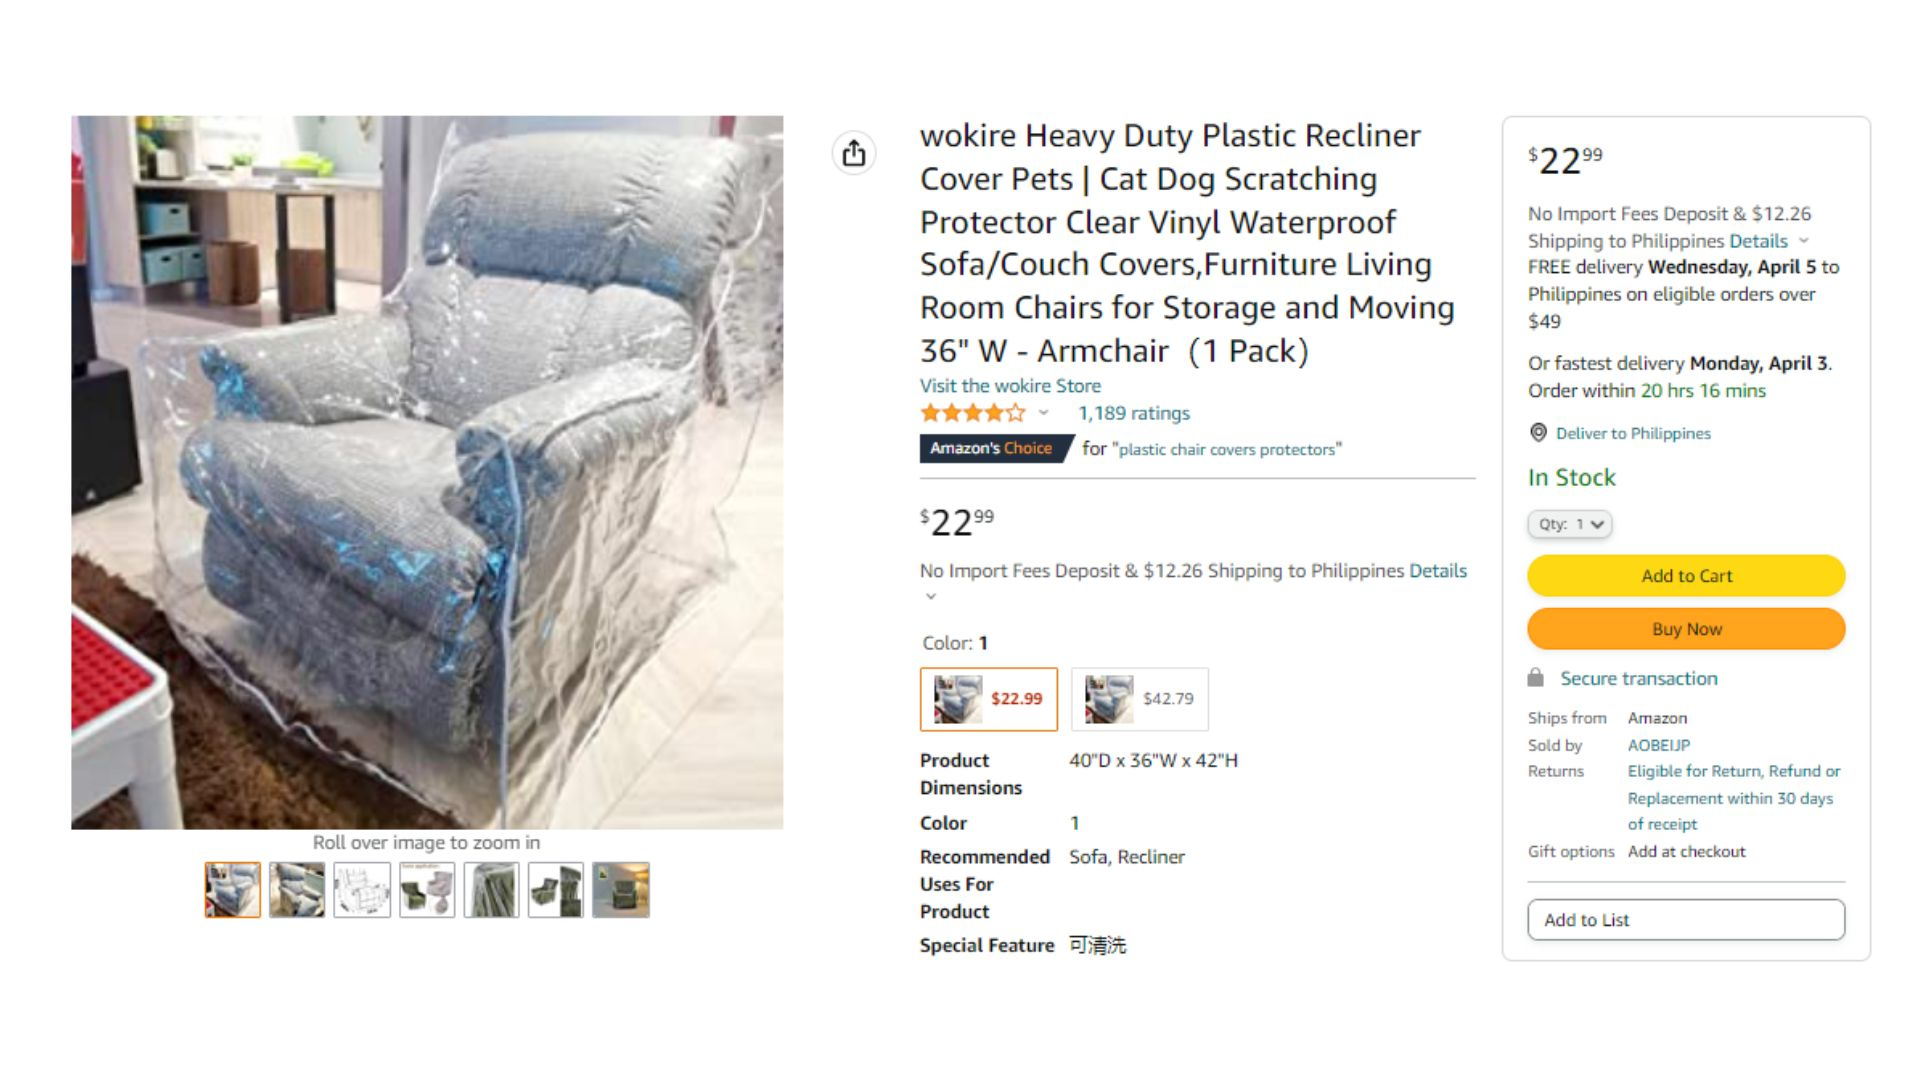Click the location pin icon near Deliver to Philippines
The height and width of the screenshot is (1080, 1920).
click(1538, 433)
